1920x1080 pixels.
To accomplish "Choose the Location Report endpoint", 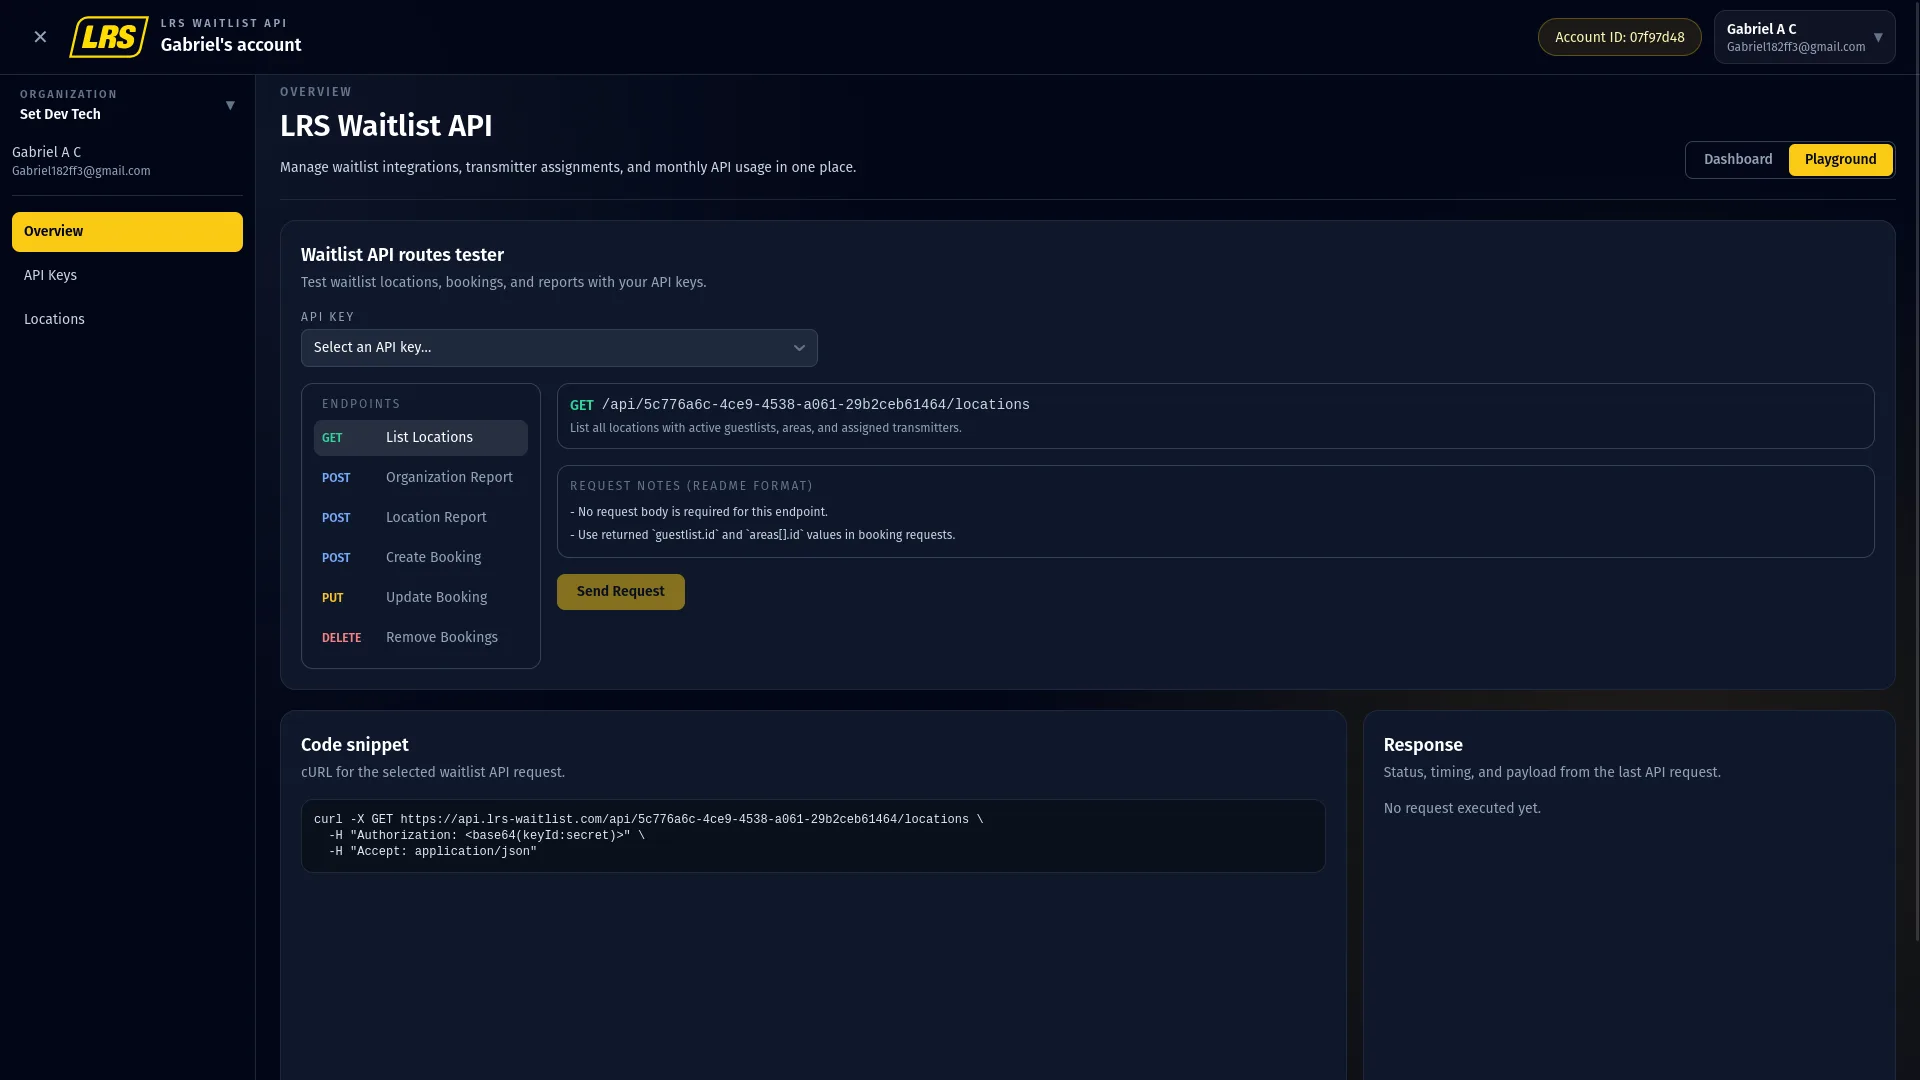I will (x=420, y=518).
